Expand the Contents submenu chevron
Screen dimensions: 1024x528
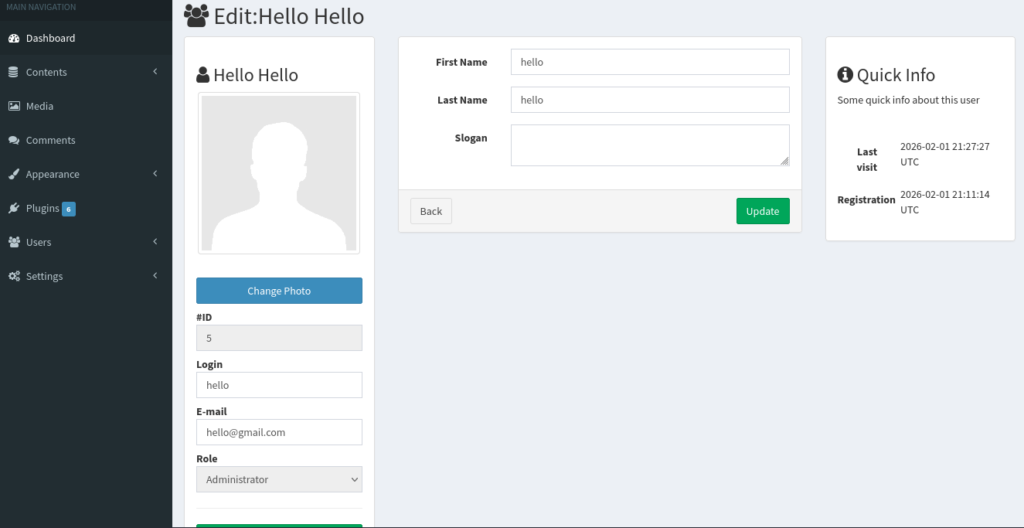[156, 72]
